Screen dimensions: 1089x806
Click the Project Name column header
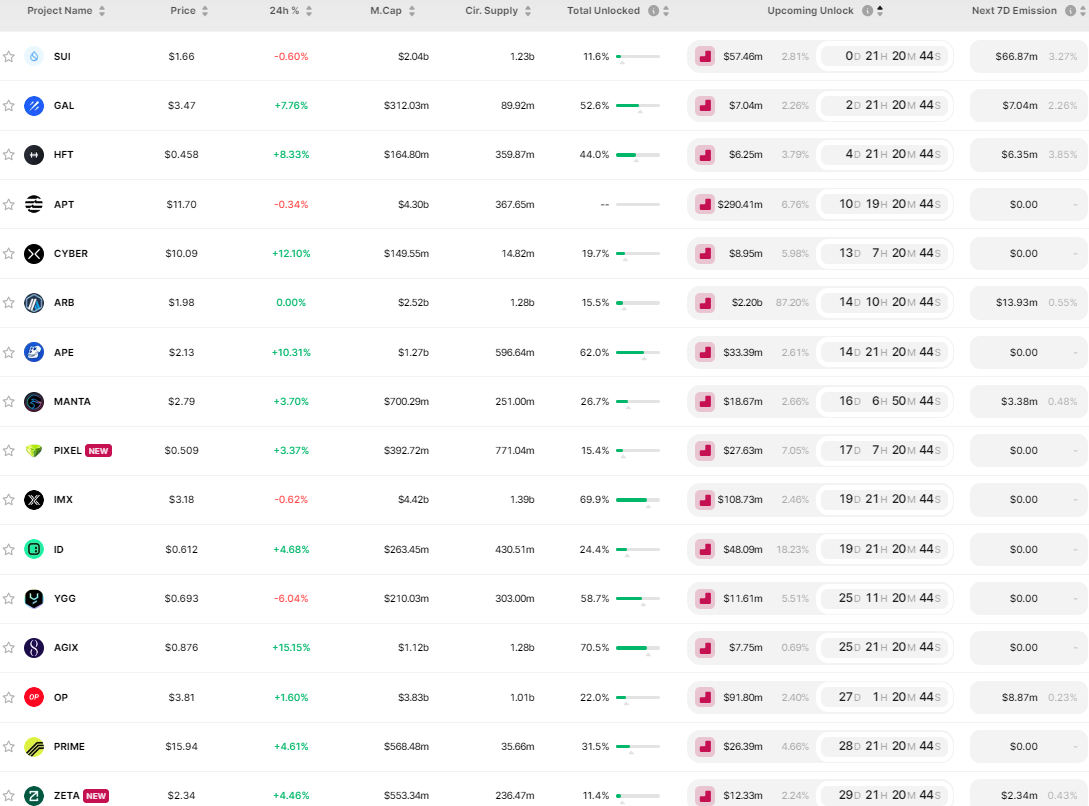click(x=59, y=11)
